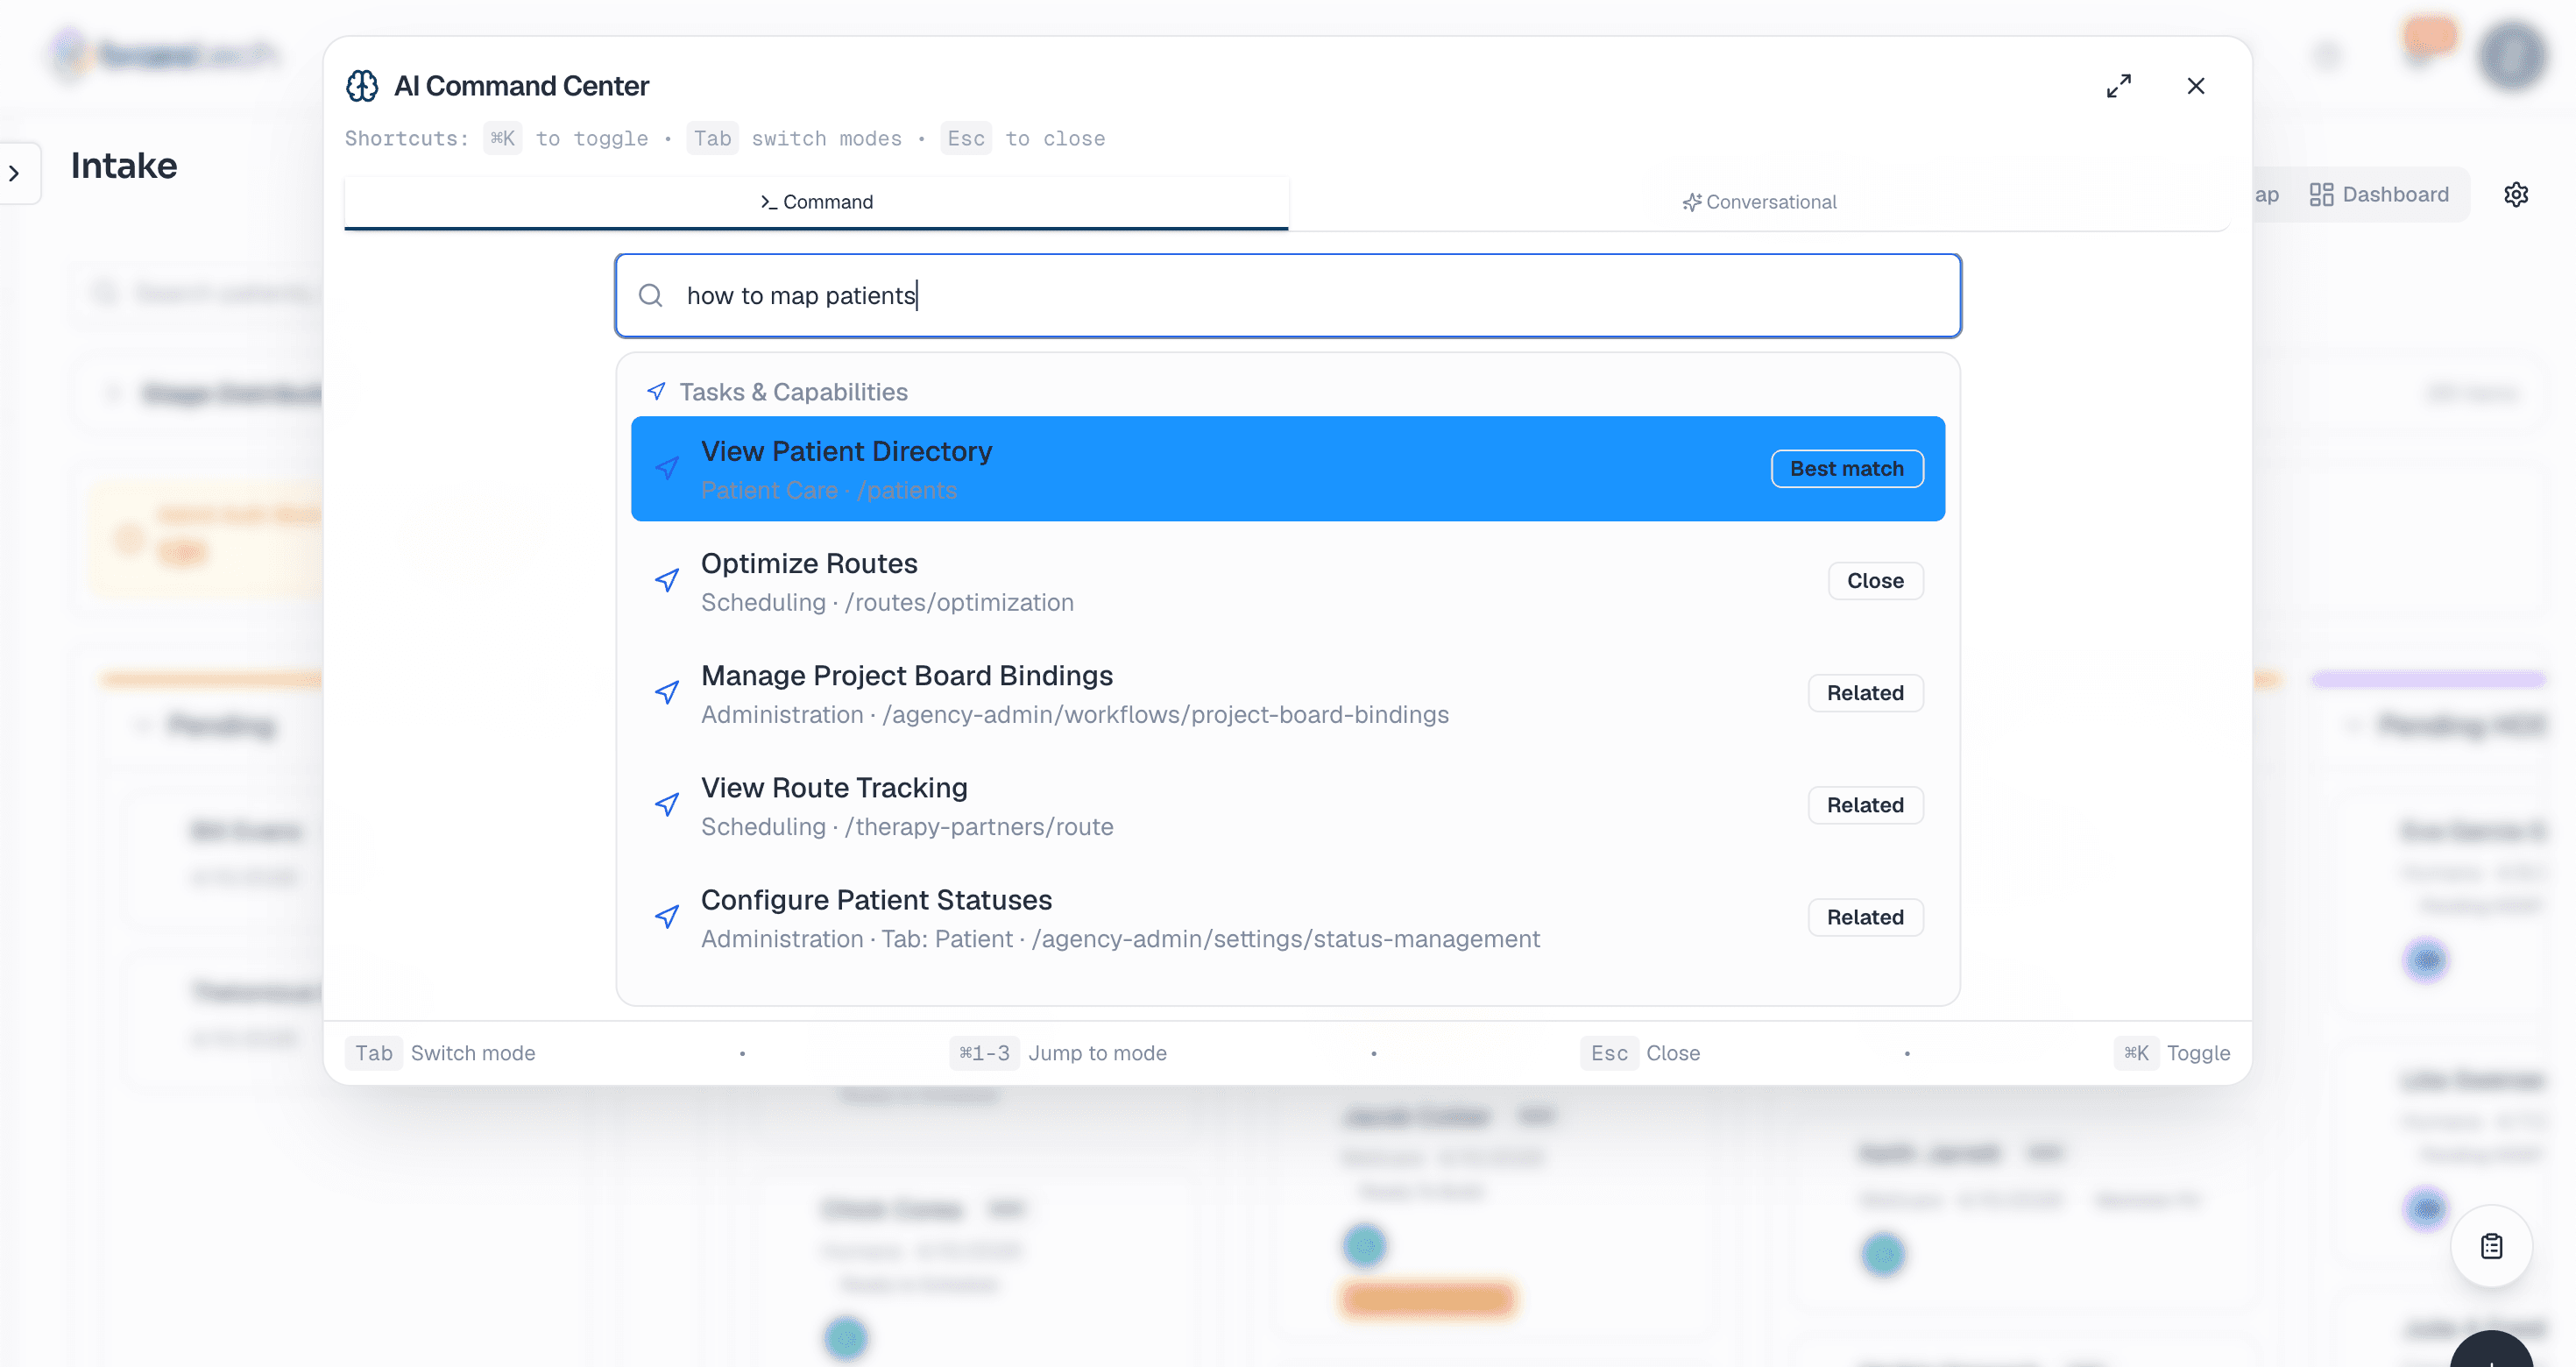This screenshot has height=1367, width=2576.
Task: Click the AI Command Center title
Action: [521, 86]
